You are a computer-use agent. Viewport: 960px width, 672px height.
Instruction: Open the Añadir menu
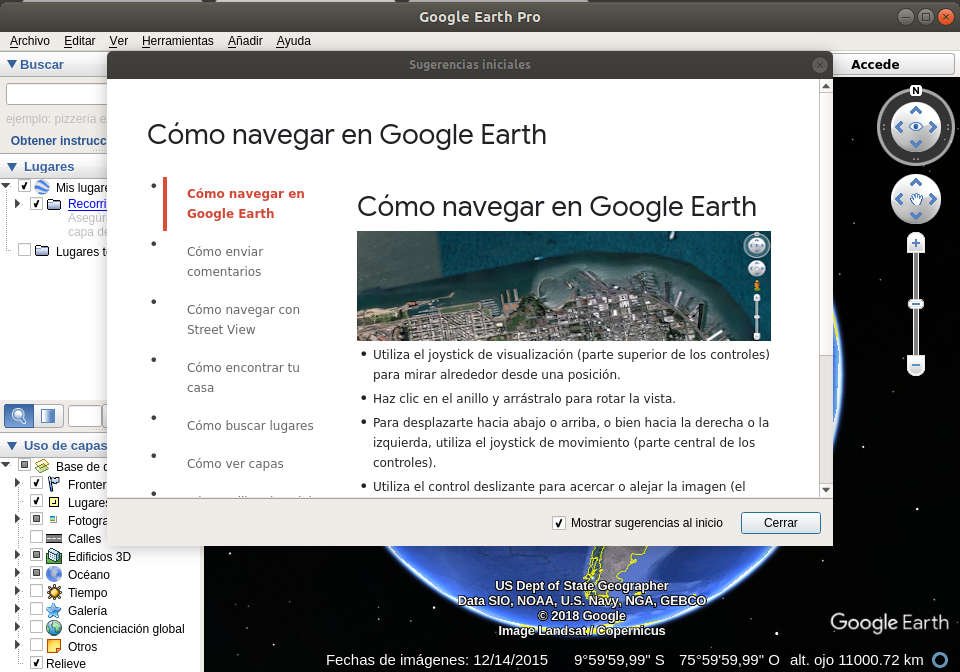coord(245,41)
